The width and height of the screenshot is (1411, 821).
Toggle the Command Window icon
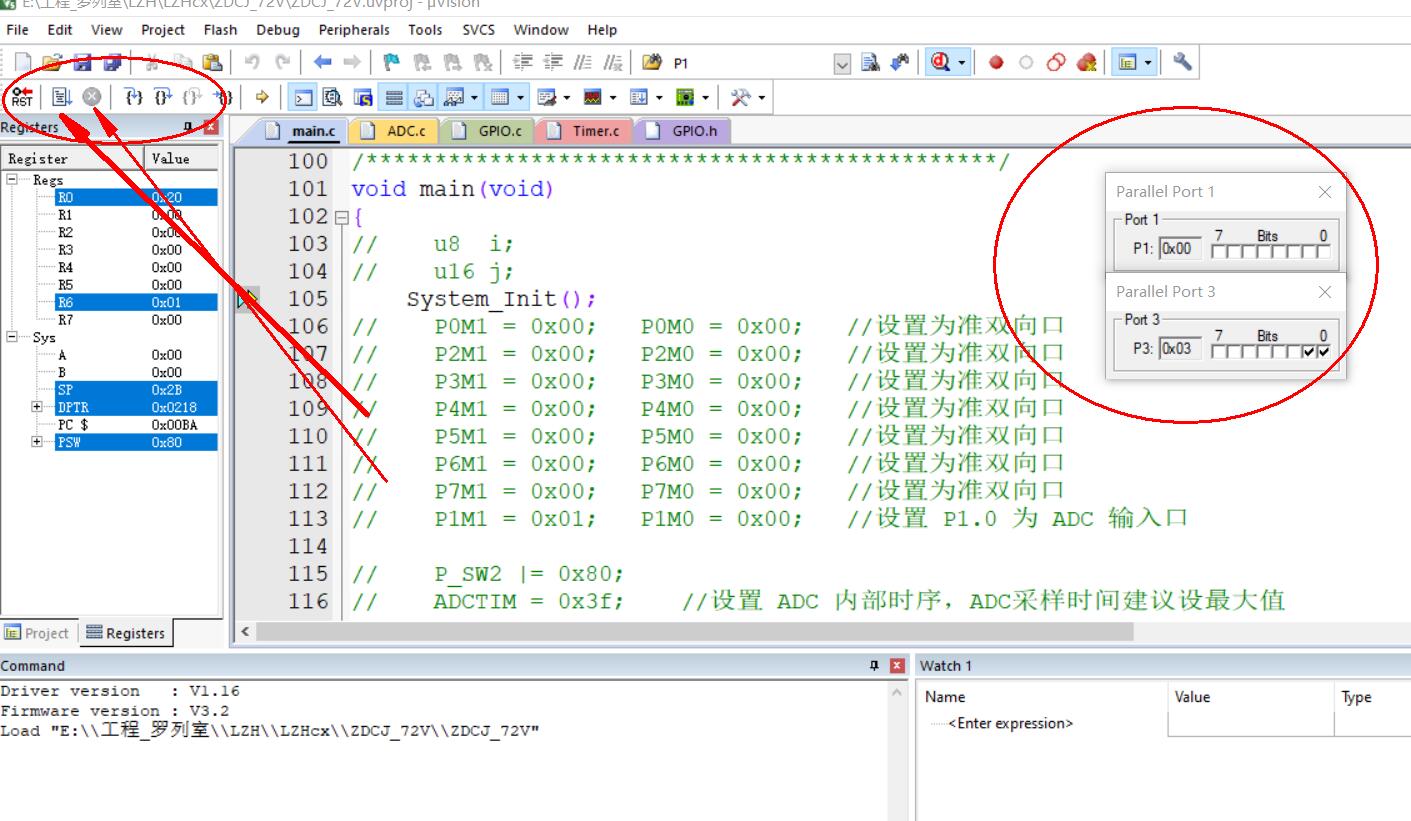pos(303,97)
